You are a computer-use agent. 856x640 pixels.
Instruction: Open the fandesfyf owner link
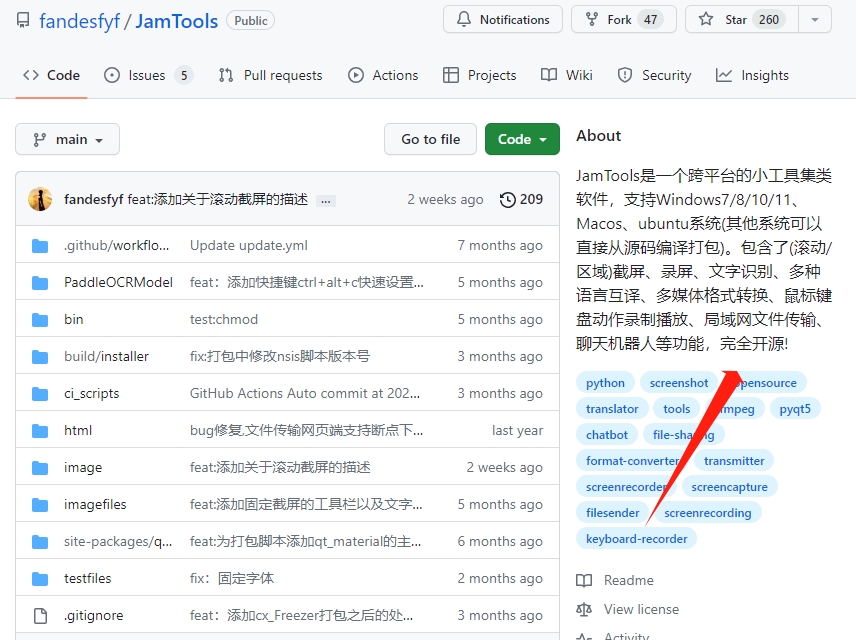[x=79, y=21]
